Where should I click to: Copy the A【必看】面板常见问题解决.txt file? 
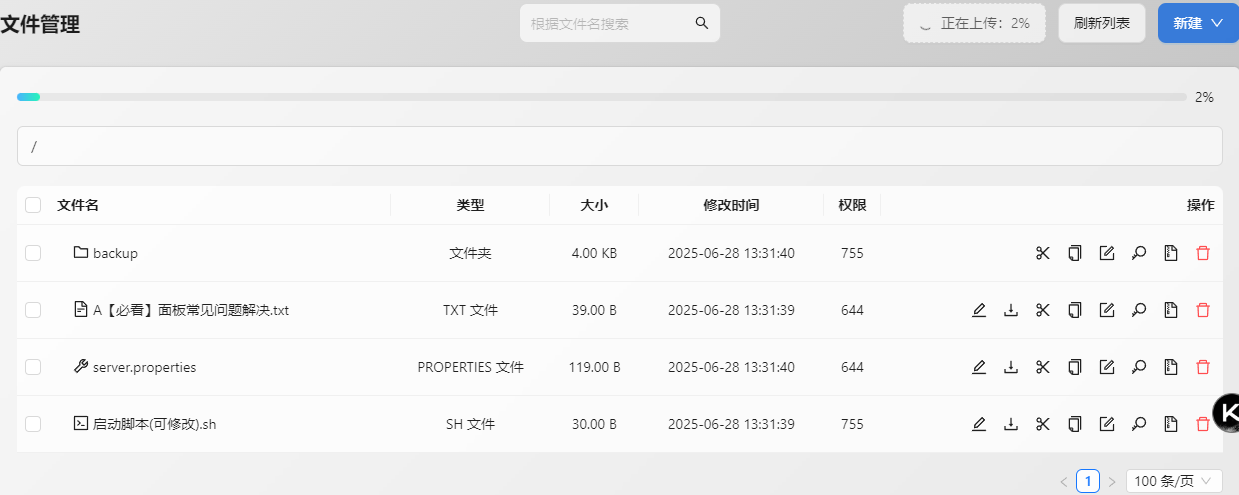(1075, 310)
